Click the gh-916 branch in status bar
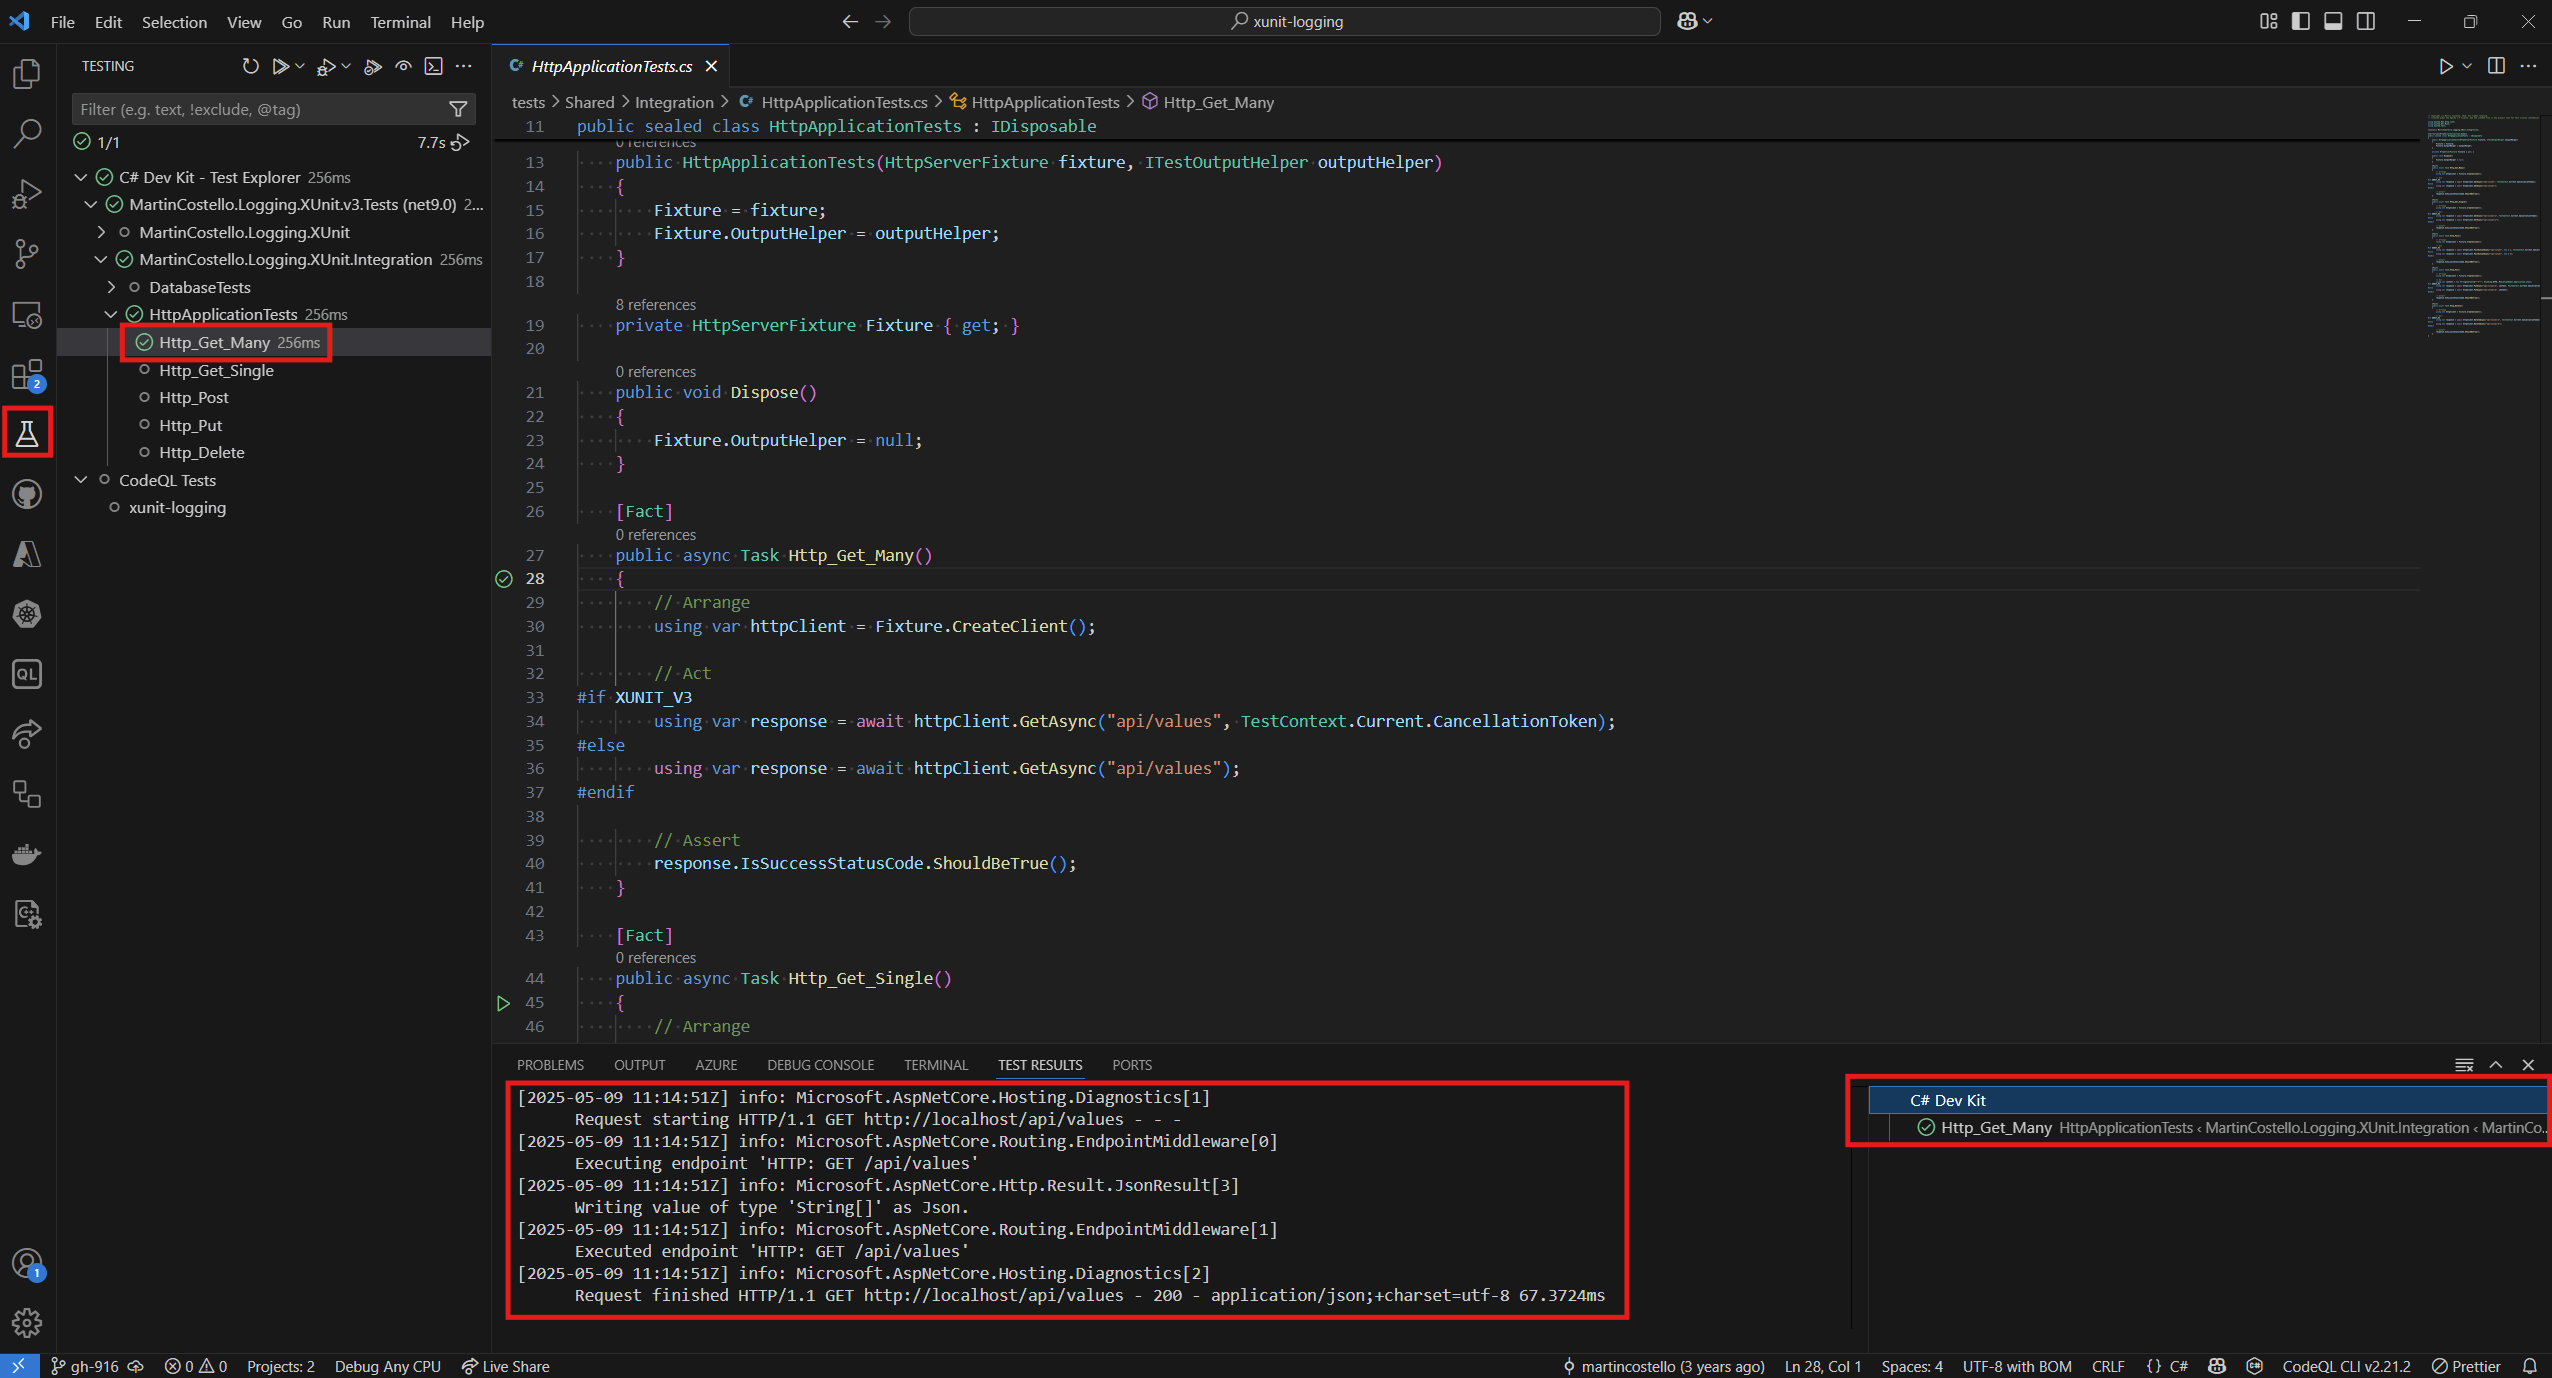This screenshot has width=2552, height=1378. (x=85, y=1366)
